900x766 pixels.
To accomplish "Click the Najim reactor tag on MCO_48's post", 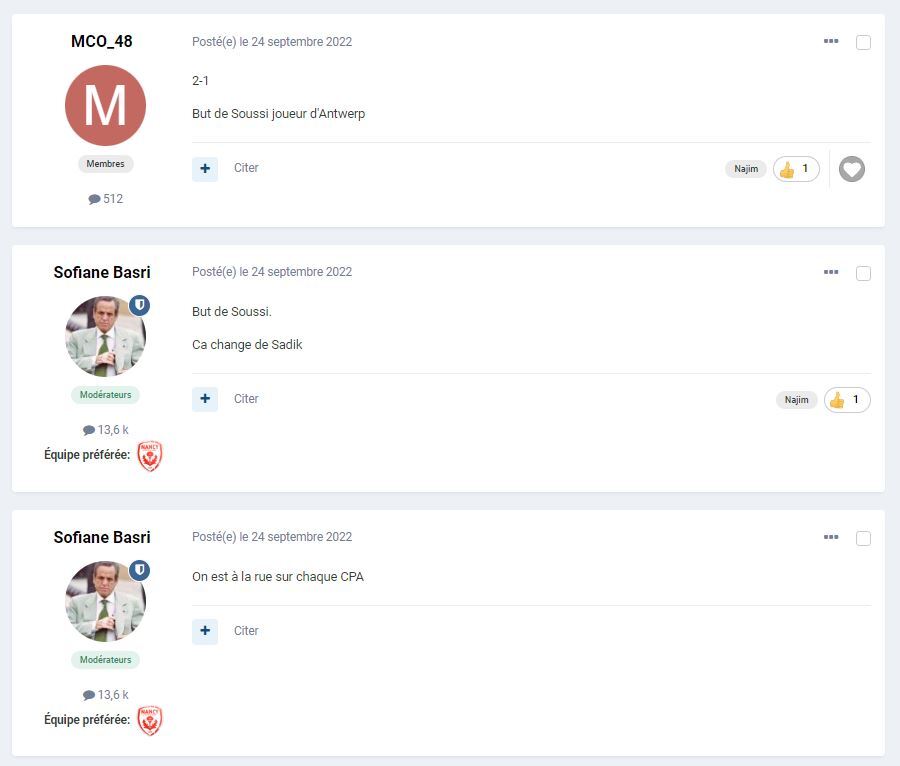I will [x=746, y=170].
